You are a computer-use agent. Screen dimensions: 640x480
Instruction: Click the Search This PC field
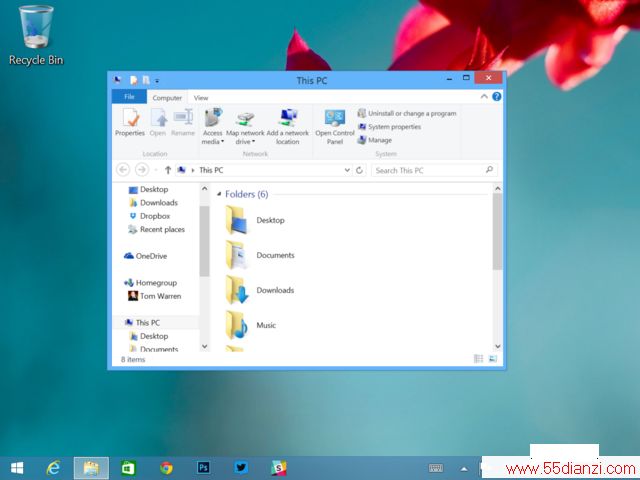[434, 170]
